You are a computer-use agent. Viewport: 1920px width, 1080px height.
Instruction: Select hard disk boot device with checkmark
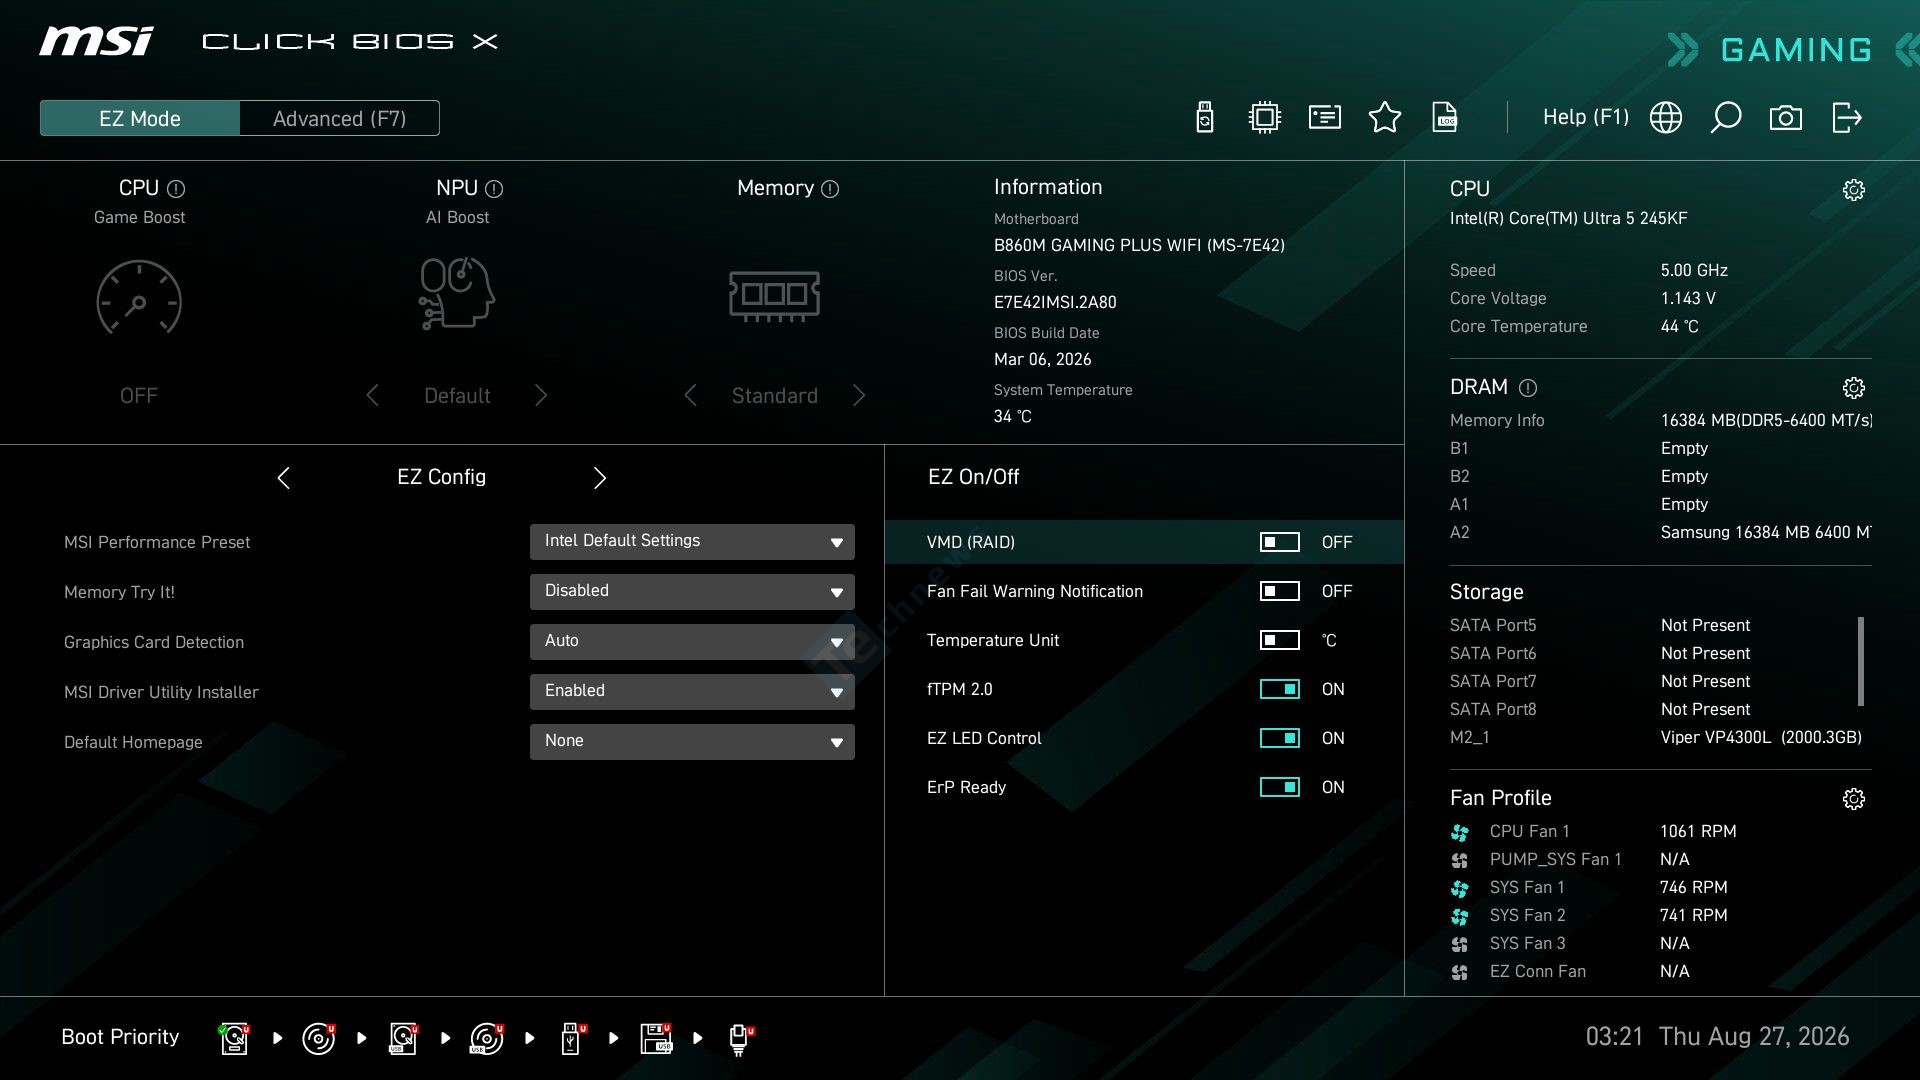tap(234, 1038)
